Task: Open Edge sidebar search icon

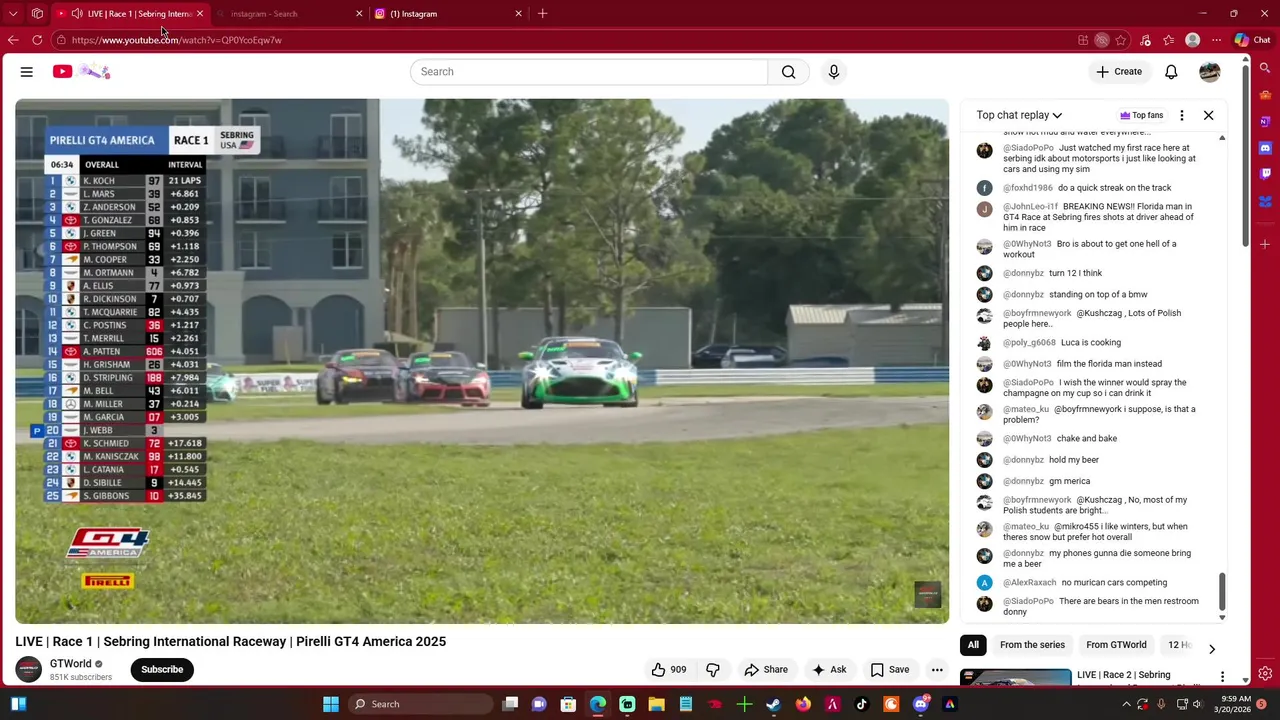Action: pyautogui.click(x=1265, y=69)
